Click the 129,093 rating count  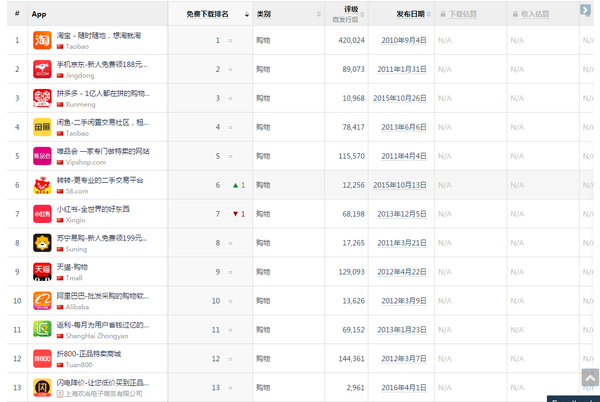[x=351, y=272]
